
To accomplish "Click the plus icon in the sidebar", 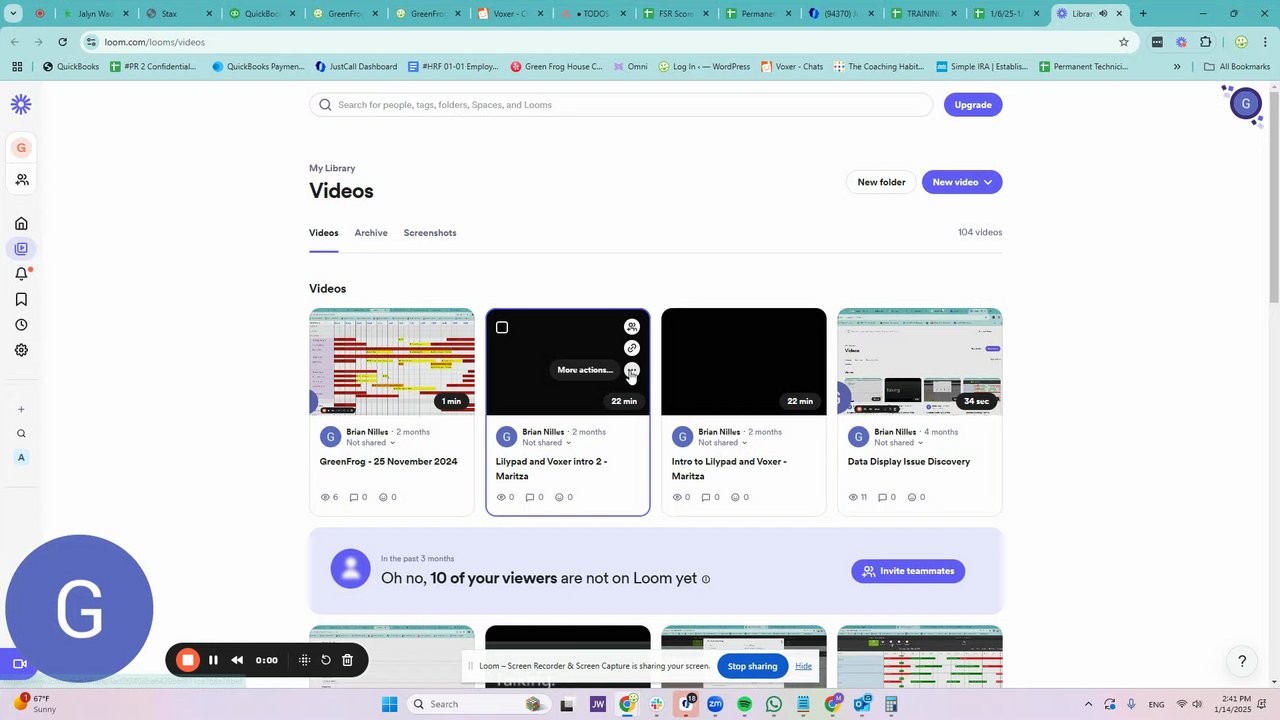I will click(x=21, y=409).
